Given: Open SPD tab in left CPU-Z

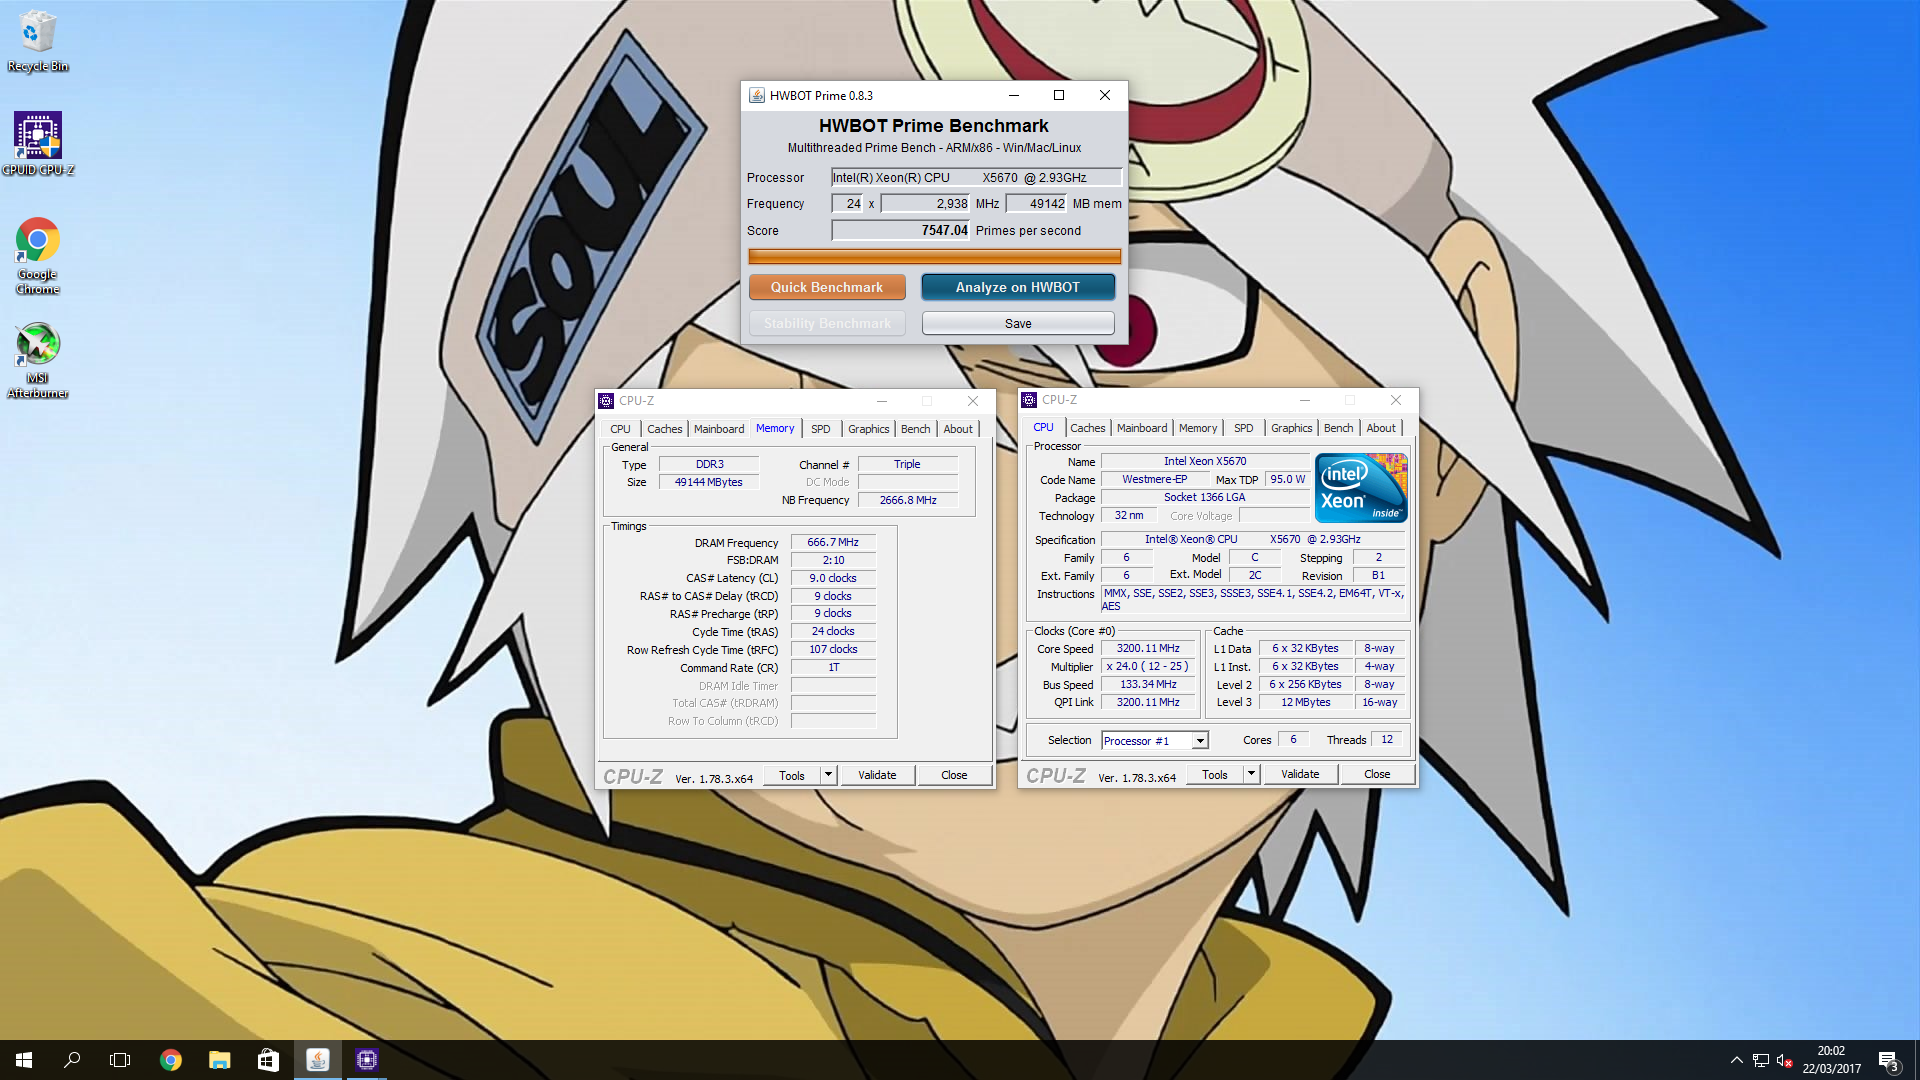Looking at the screenshot, I should (x=820, y=429).
